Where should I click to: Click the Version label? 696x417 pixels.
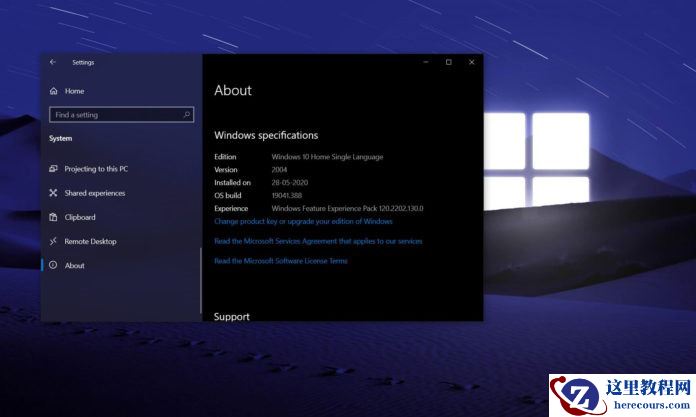[225, 170]
